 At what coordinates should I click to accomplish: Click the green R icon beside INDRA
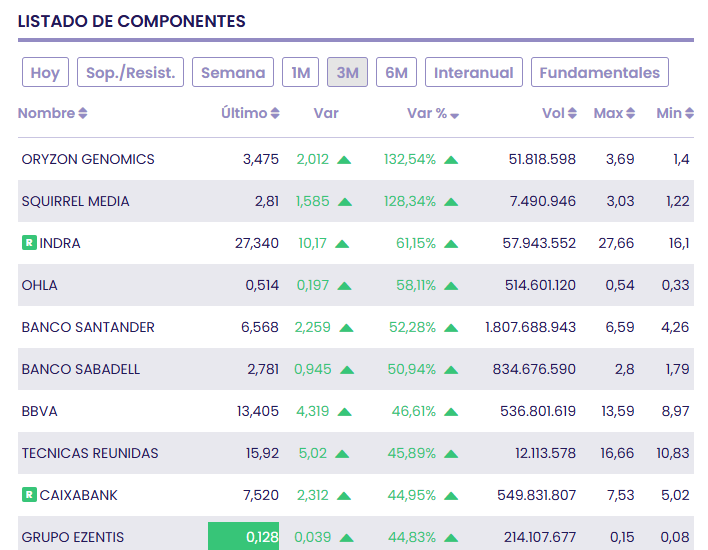point(29,243)
